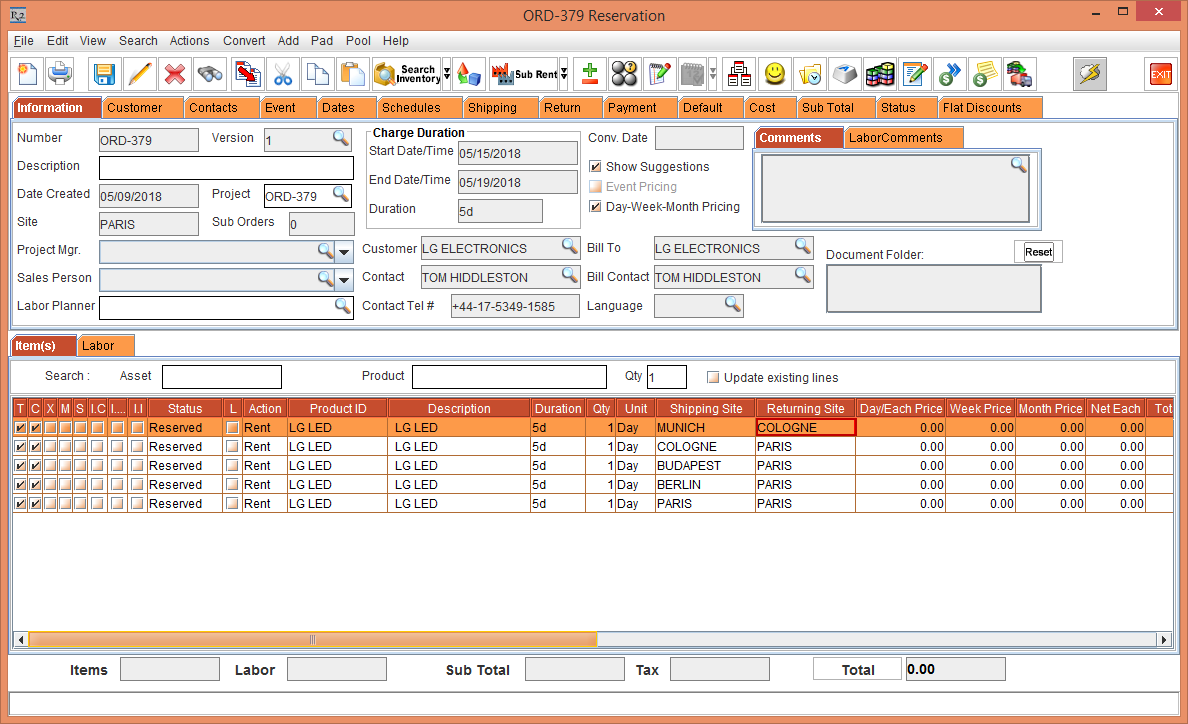1188x724 pixels.
Task: Click the red EXIT icon
Action: coord(1160,74)
